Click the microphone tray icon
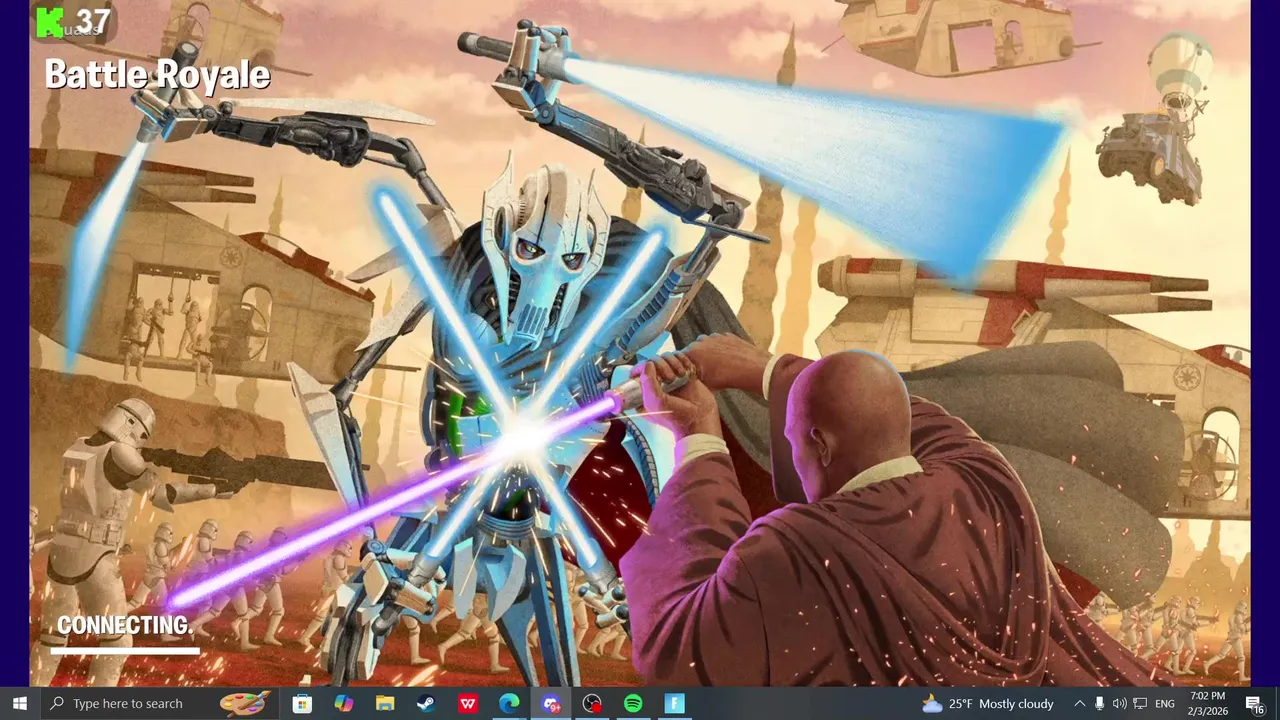Image resolution: width=1280 pixels, height=720 pixels. (1100, 704)
